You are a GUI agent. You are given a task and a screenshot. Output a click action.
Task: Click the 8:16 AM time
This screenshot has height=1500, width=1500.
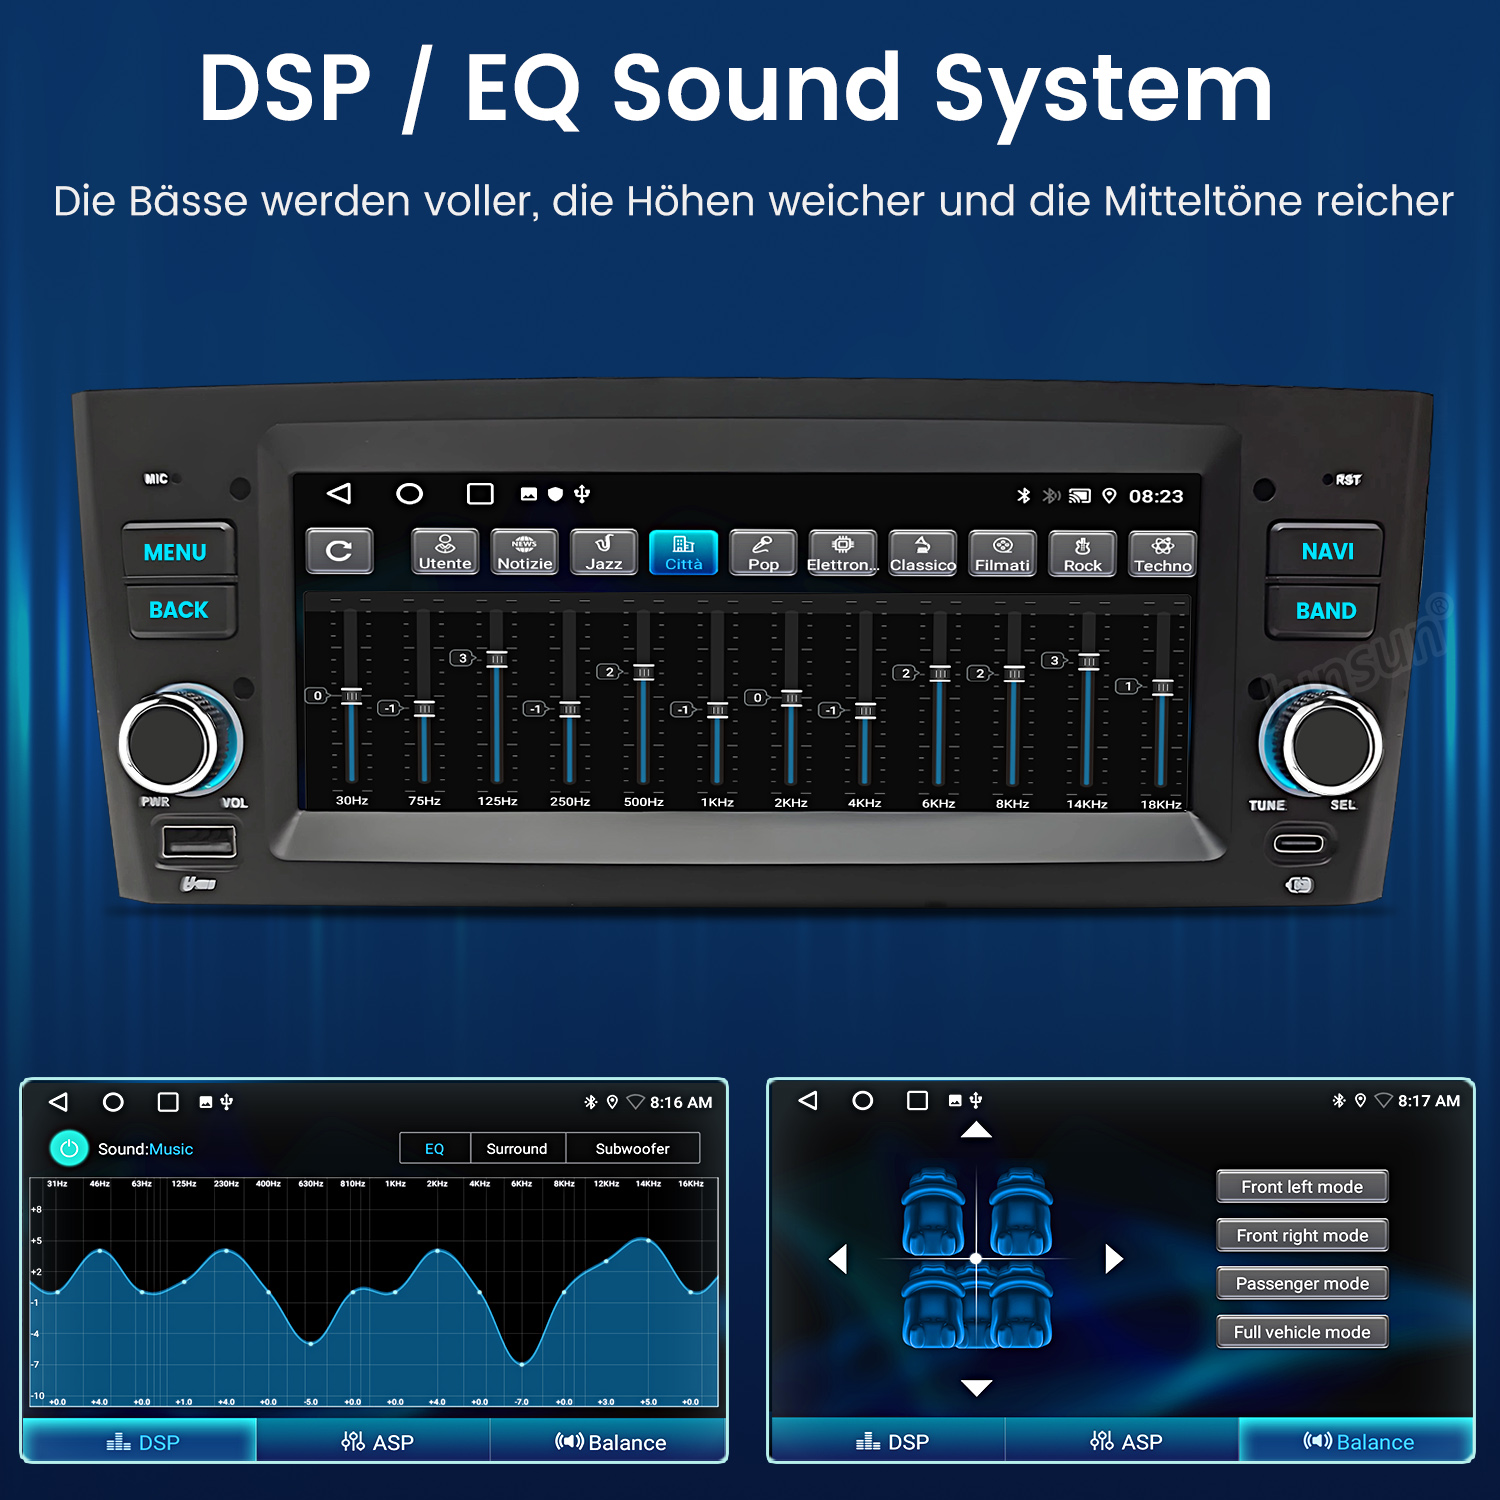[x=681, y=1102]
